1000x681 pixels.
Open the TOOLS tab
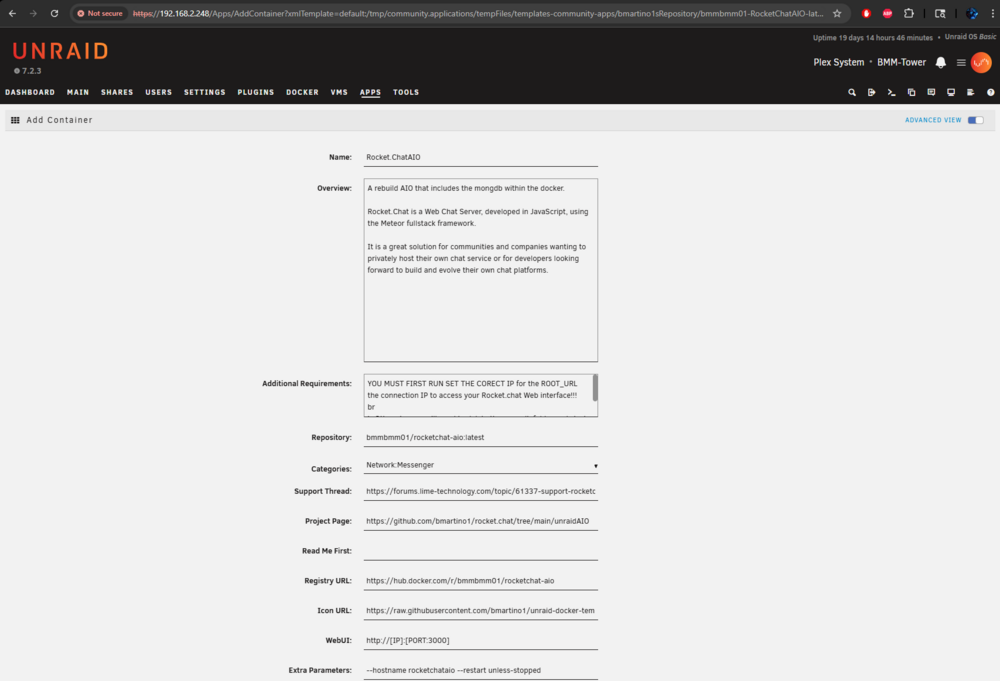click(x=406, y=92)
